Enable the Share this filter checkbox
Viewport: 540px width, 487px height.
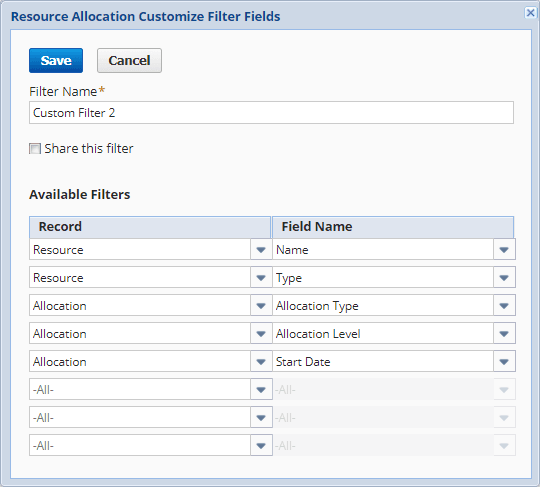point(35,149)
